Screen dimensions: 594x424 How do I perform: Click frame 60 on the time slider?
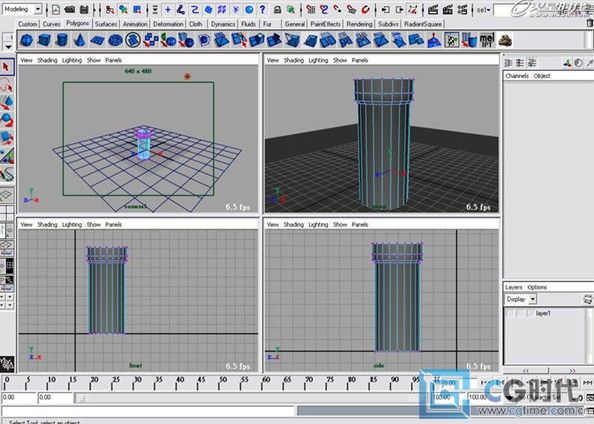click(x=266, y=383)
